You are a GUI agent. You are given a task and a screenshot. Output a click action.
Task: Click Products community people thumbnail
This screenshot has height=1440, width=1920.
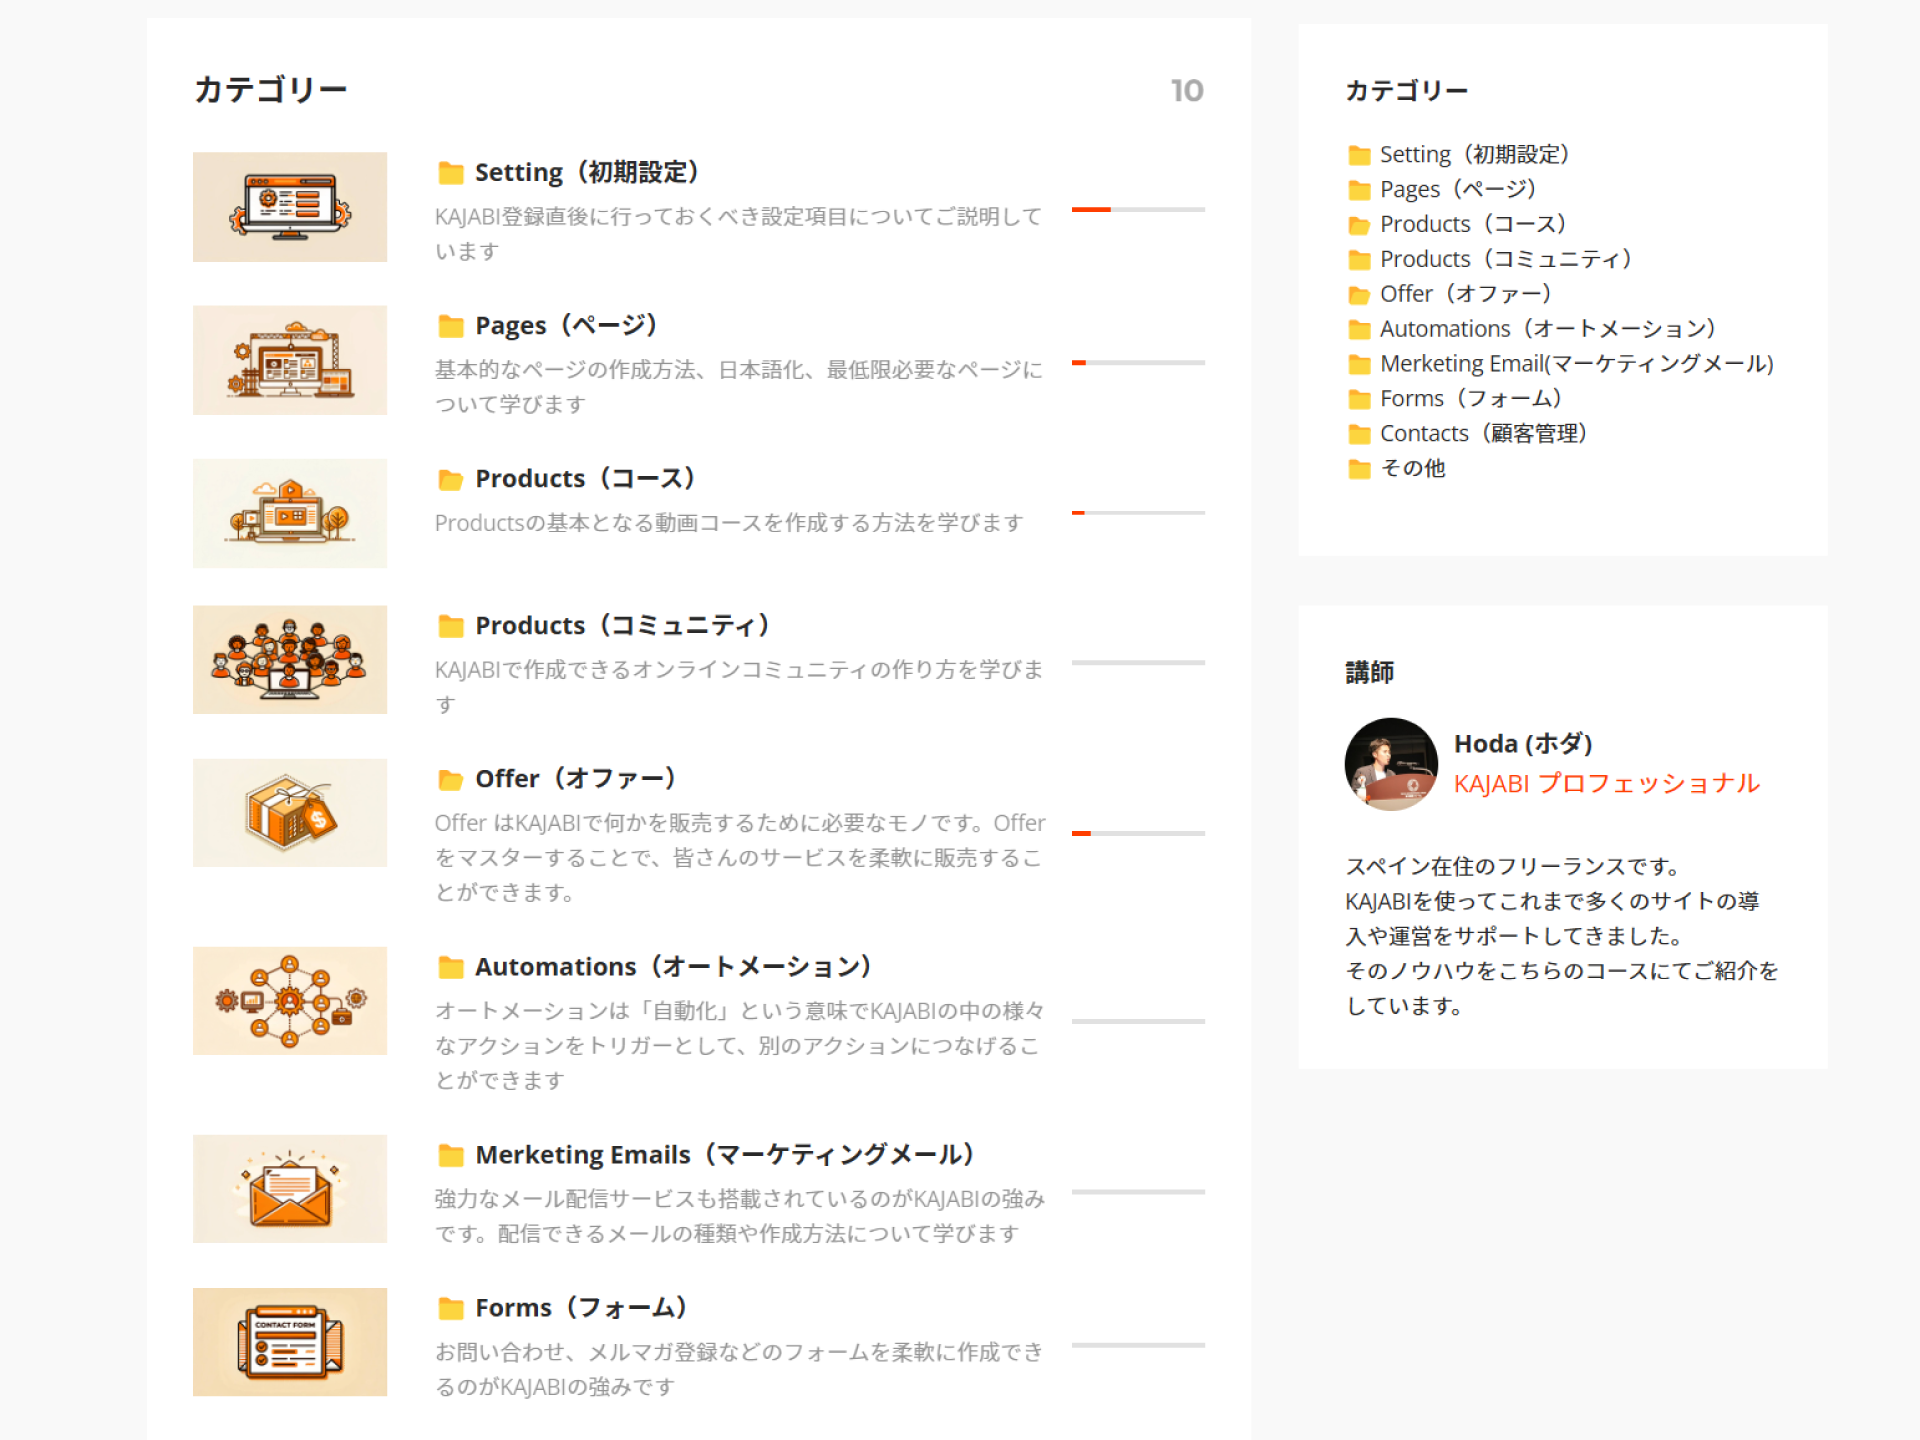click(x=290, y=659)
